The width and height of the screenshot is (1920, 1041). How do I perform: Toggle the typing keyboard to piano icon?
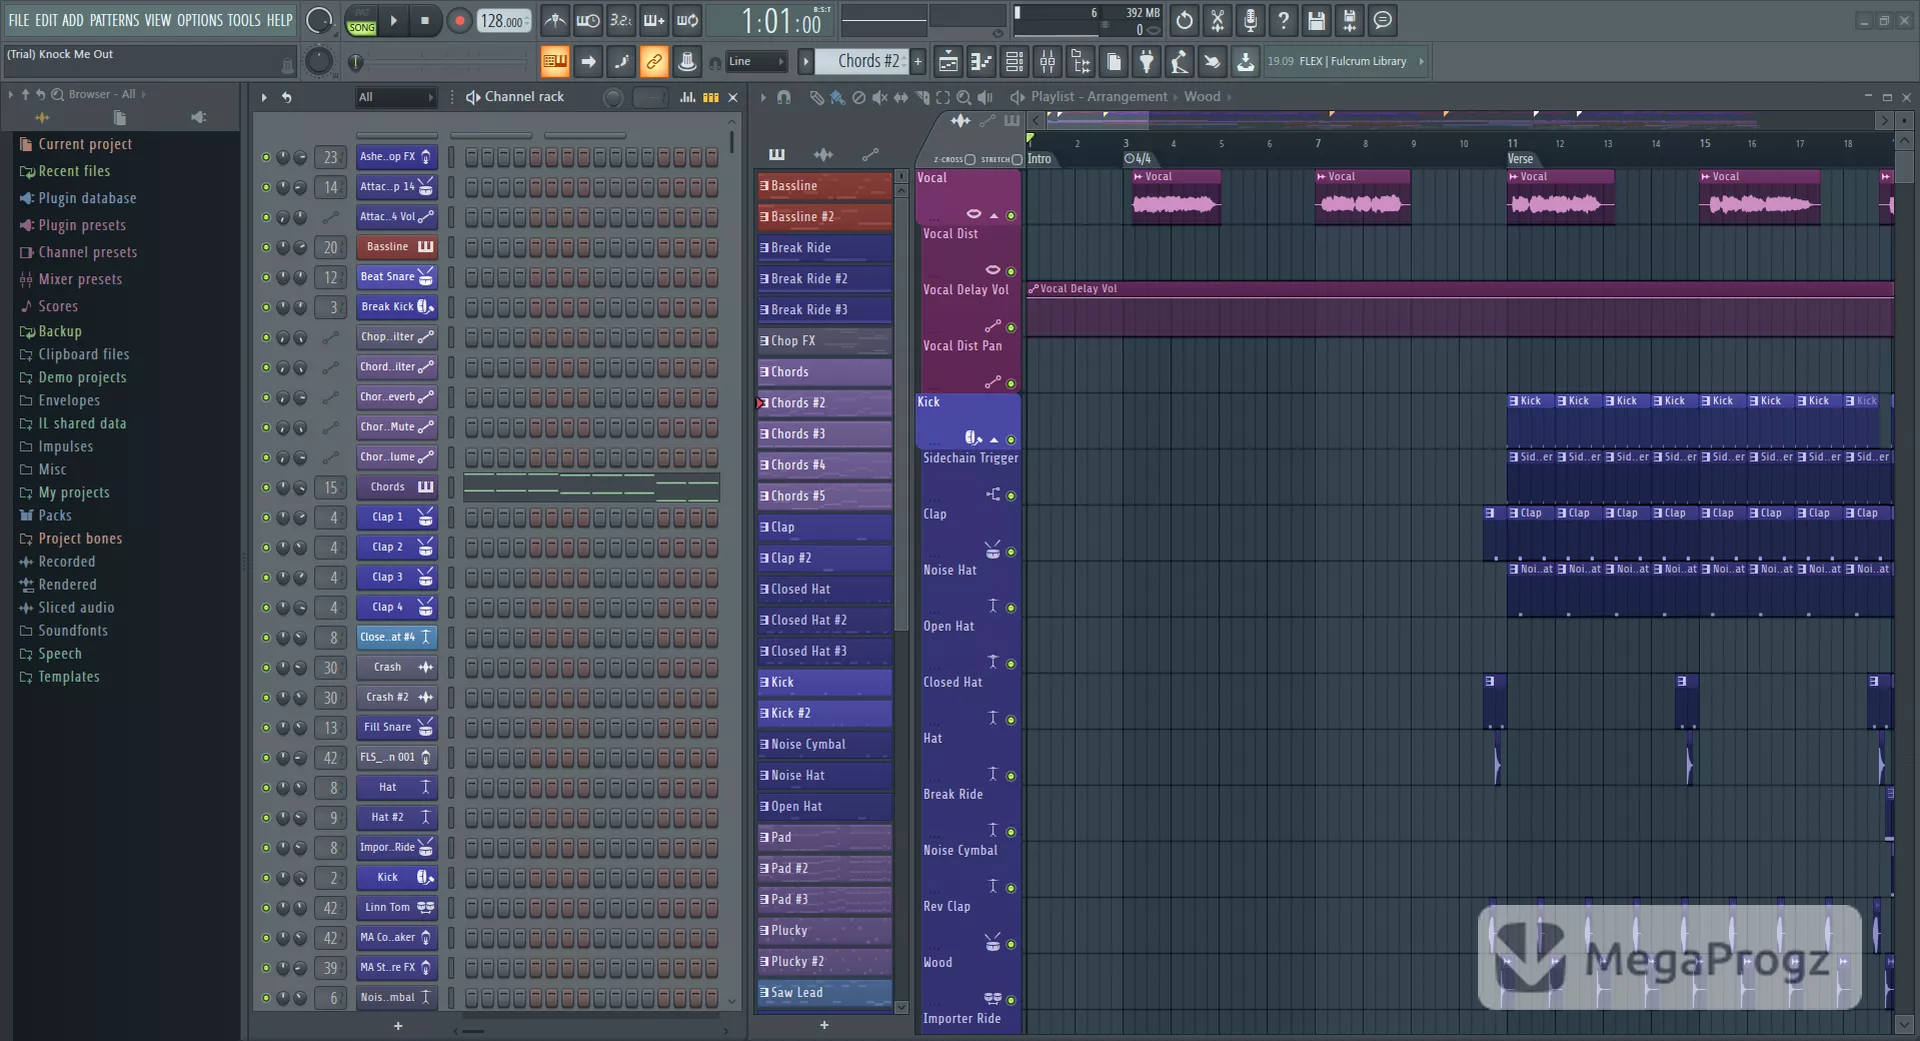pos(554,62)
